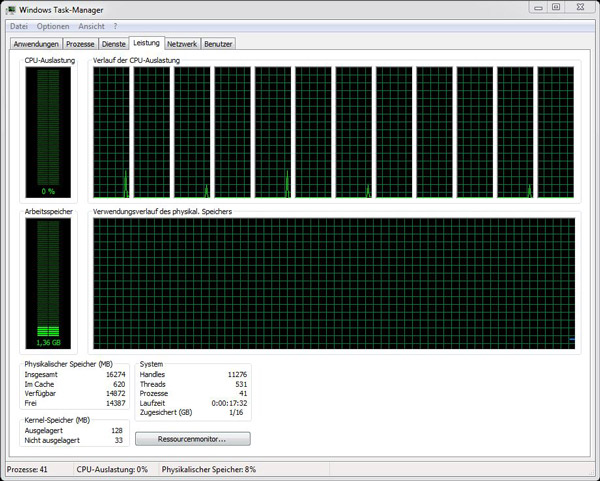Click the first CPU core history graph
This screenshot has height=481, width=600.
coord(111,132)
